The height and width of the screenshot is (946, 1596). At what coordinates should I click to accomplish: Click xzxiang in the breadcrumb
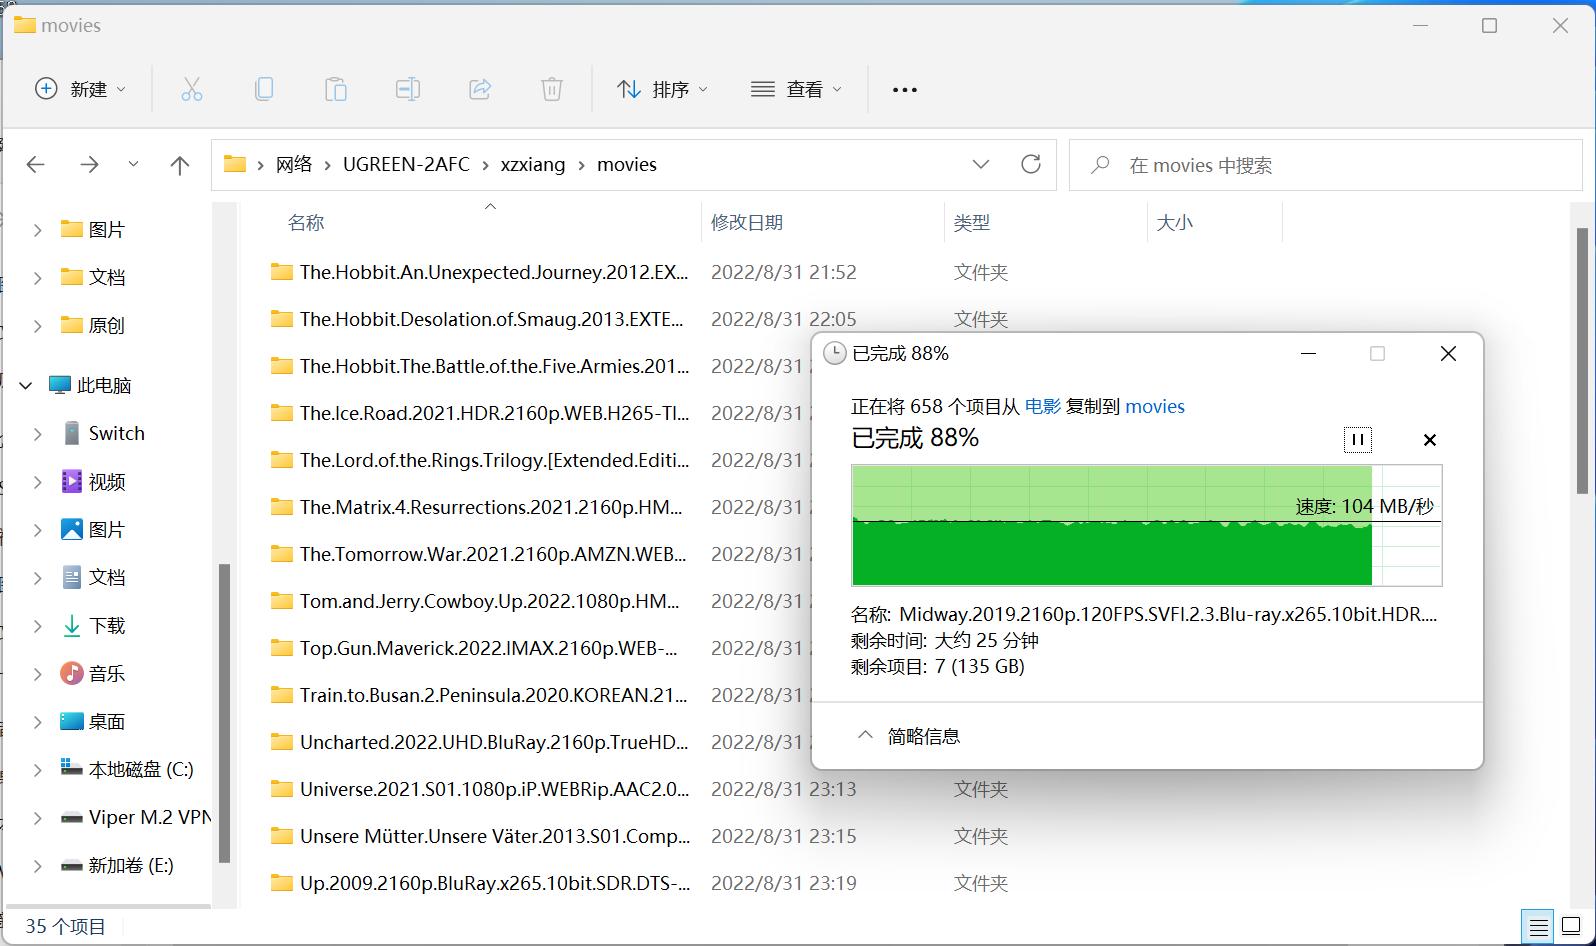pyautogui.click(x=533, y=164)
